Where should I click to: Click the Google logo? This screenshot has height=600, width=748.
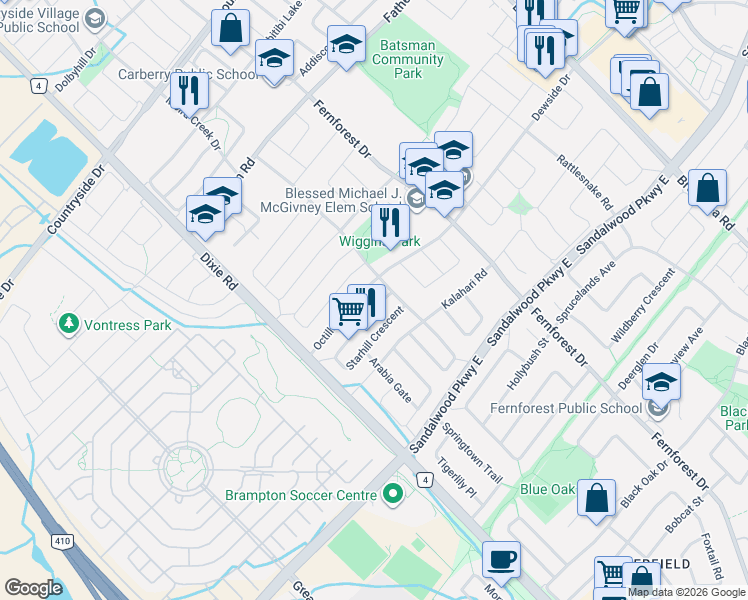[33, 588]
